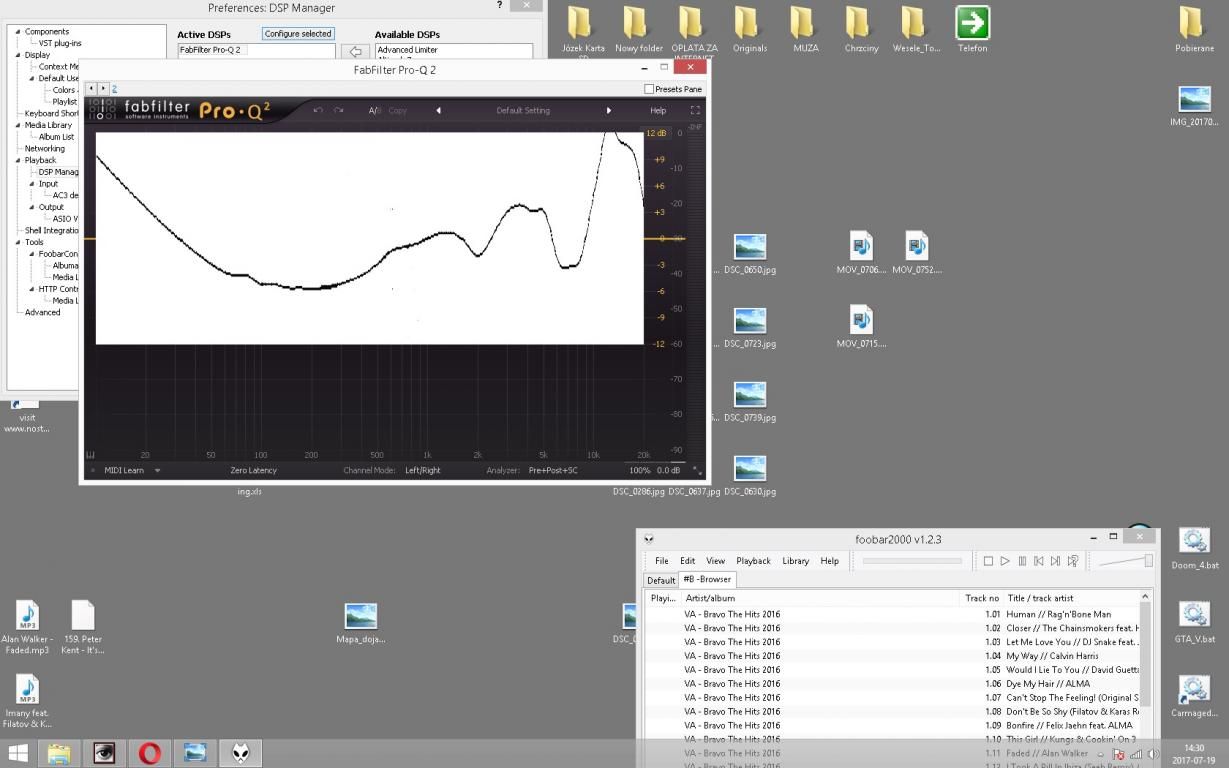The width and height of the screenshot is (1229, 768).
Task: Click the Artist/album column header
Action: tap(820, 598)
